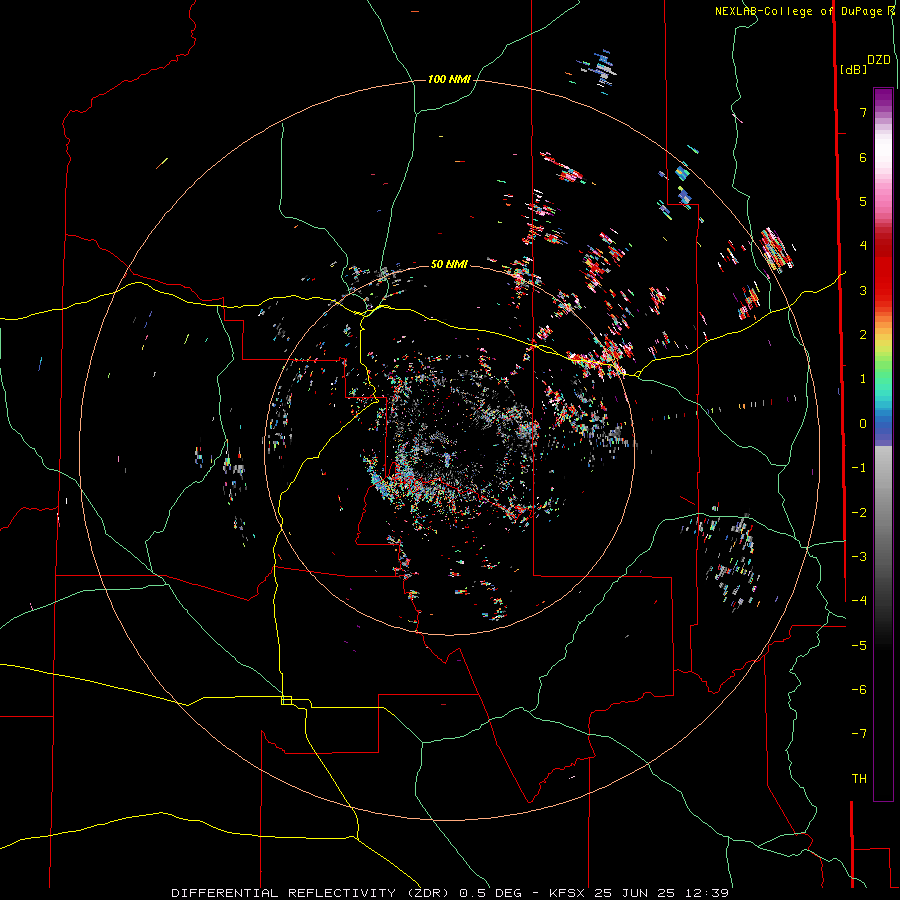This screenshot has height=900, width=900.
Task: Click the ZDR color scale bar
Action: [x=883, y=444]
